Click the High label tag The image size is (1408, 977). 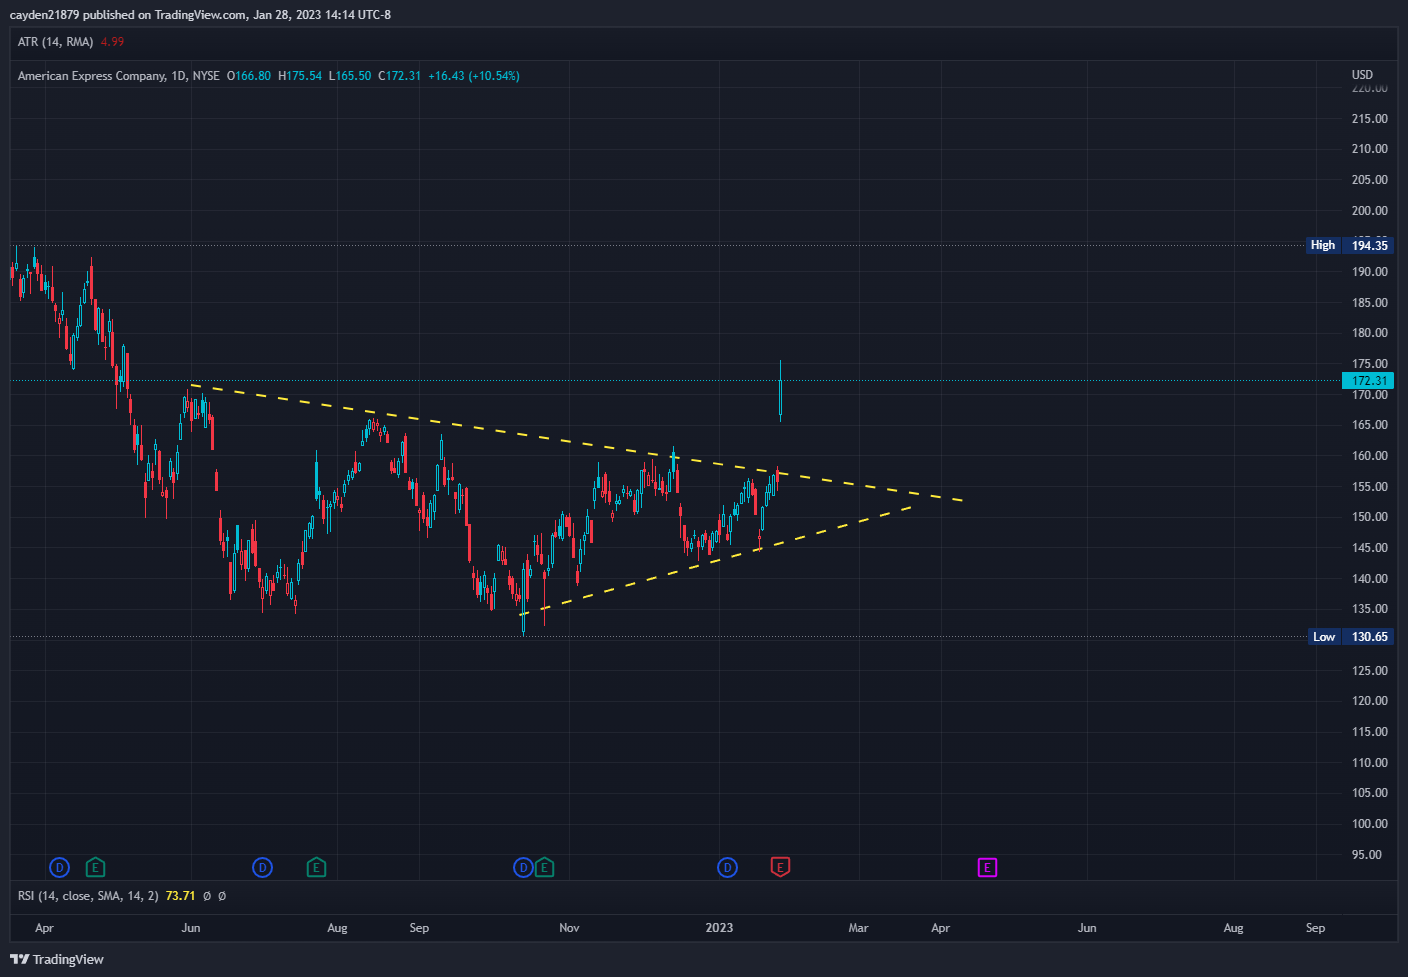point(1323,245)
